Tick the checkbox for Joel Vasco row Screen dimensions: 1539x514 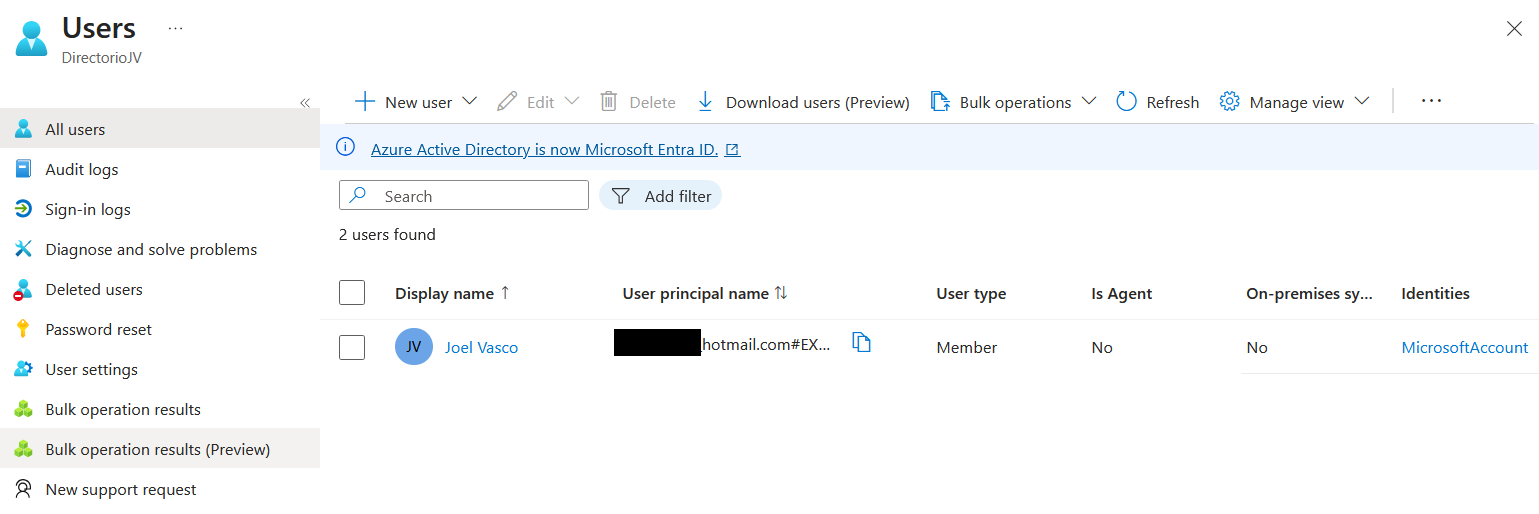click(x=352, y=347)
